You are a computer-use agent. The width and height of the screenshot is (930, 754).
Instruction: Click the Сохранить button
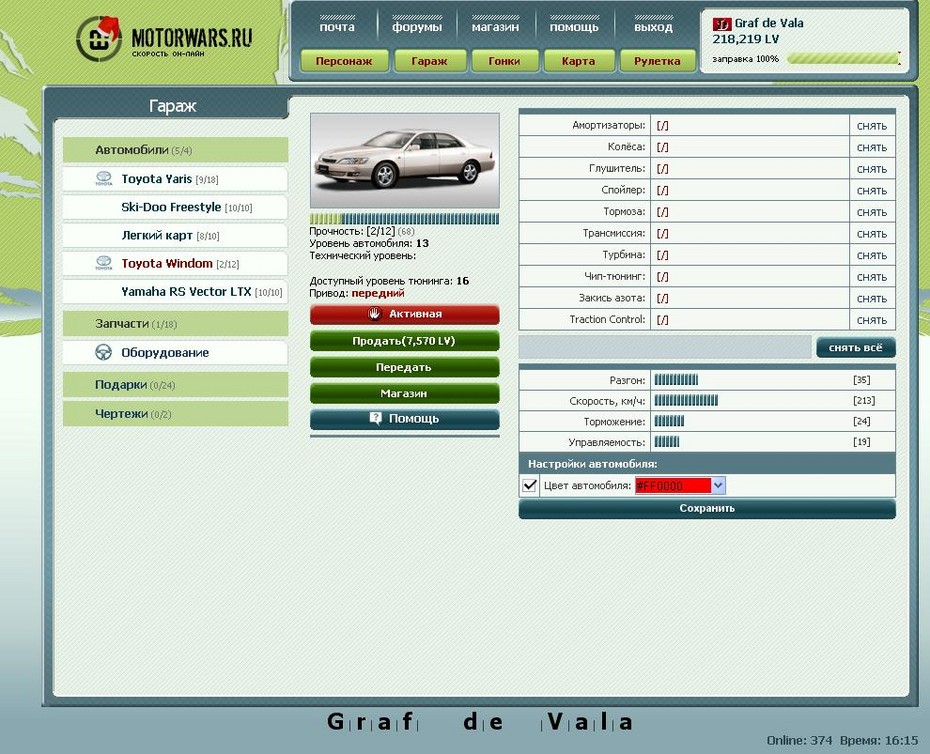click(707, 508)
